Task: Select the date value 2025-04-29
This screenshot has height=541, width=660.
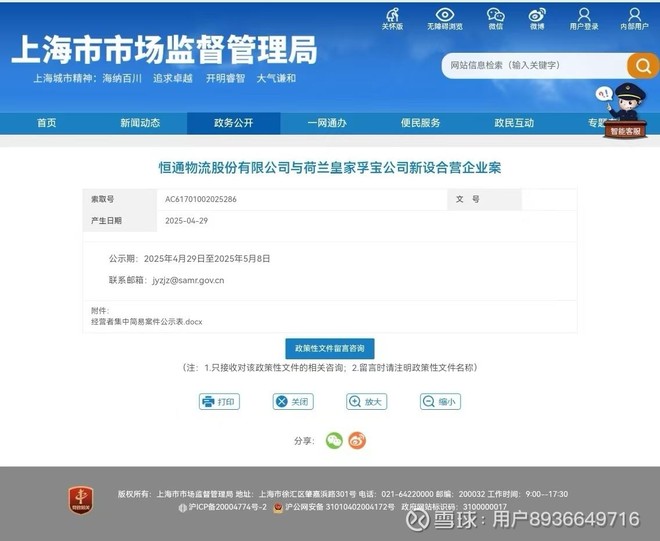Action: click(186, 221)
